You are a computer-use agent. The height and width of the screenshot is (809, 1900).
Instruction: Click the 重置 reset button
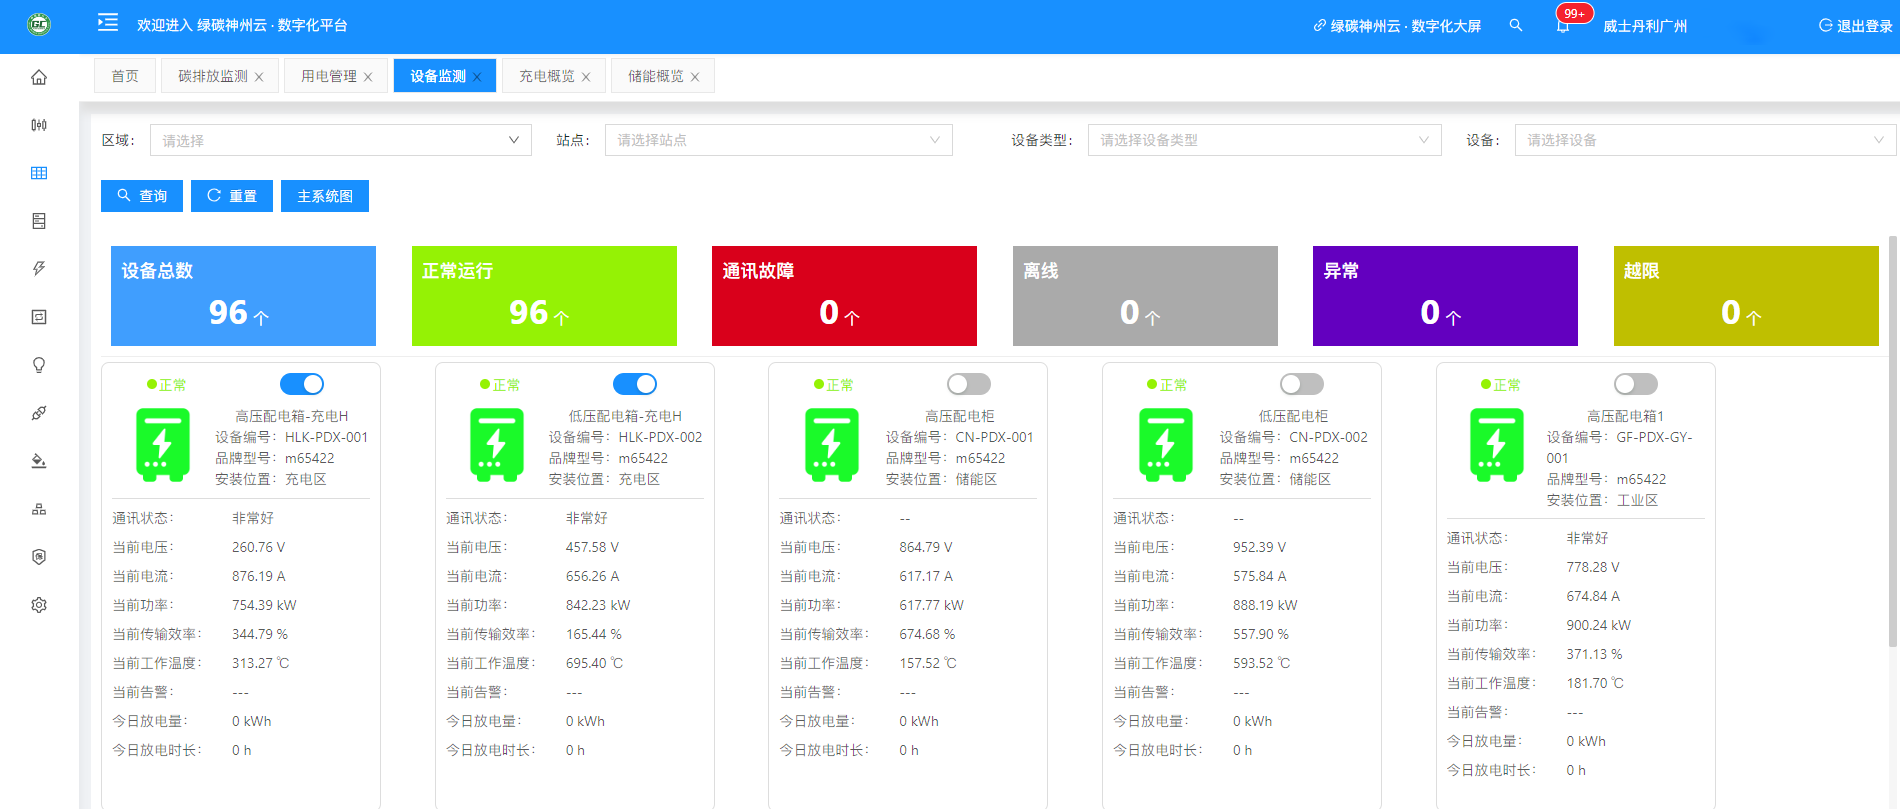(x=232, y=196)
